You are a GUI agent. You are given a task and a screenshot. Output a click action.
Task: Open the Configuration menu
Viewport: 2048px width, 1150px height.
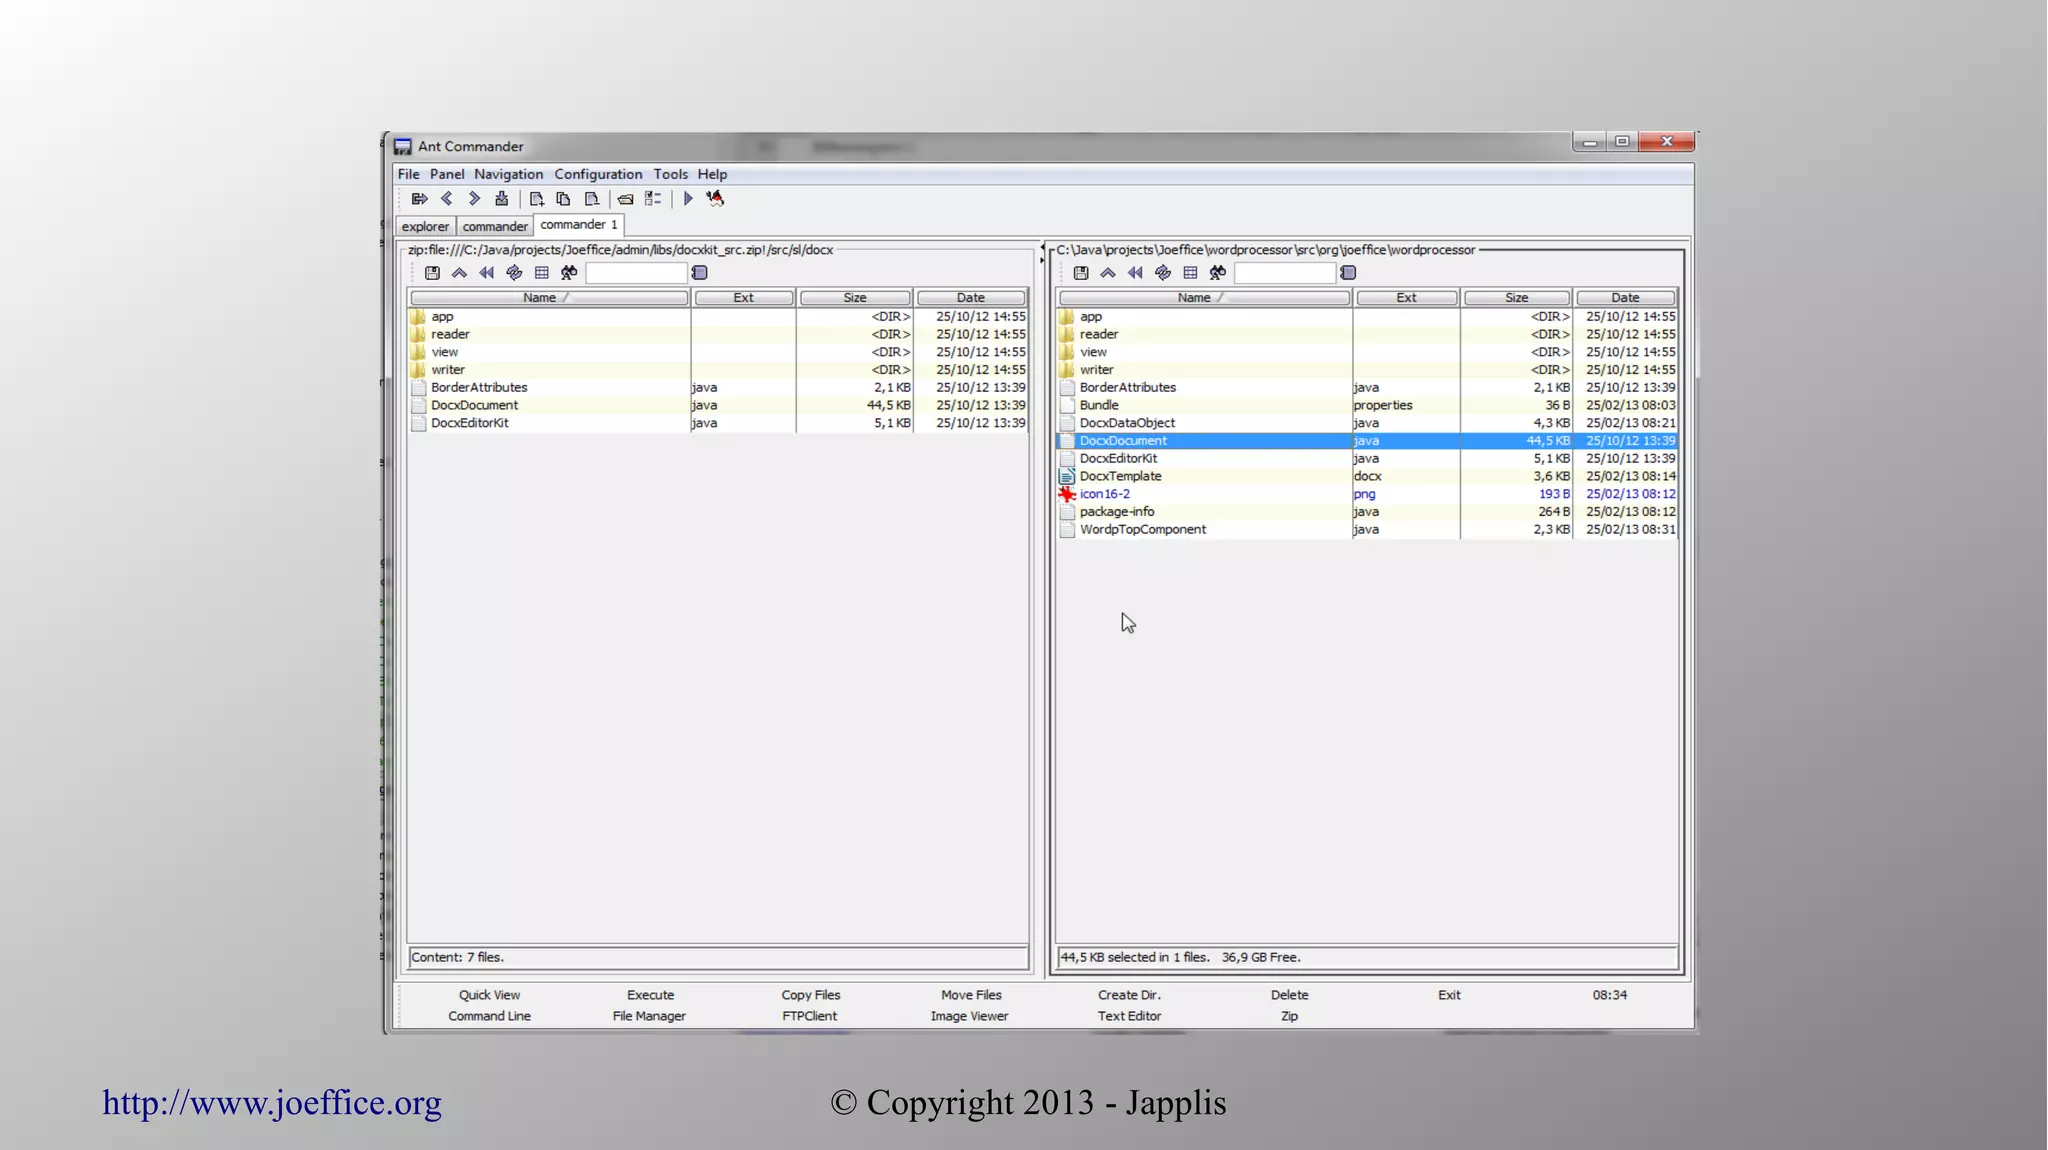click(598, 174)
